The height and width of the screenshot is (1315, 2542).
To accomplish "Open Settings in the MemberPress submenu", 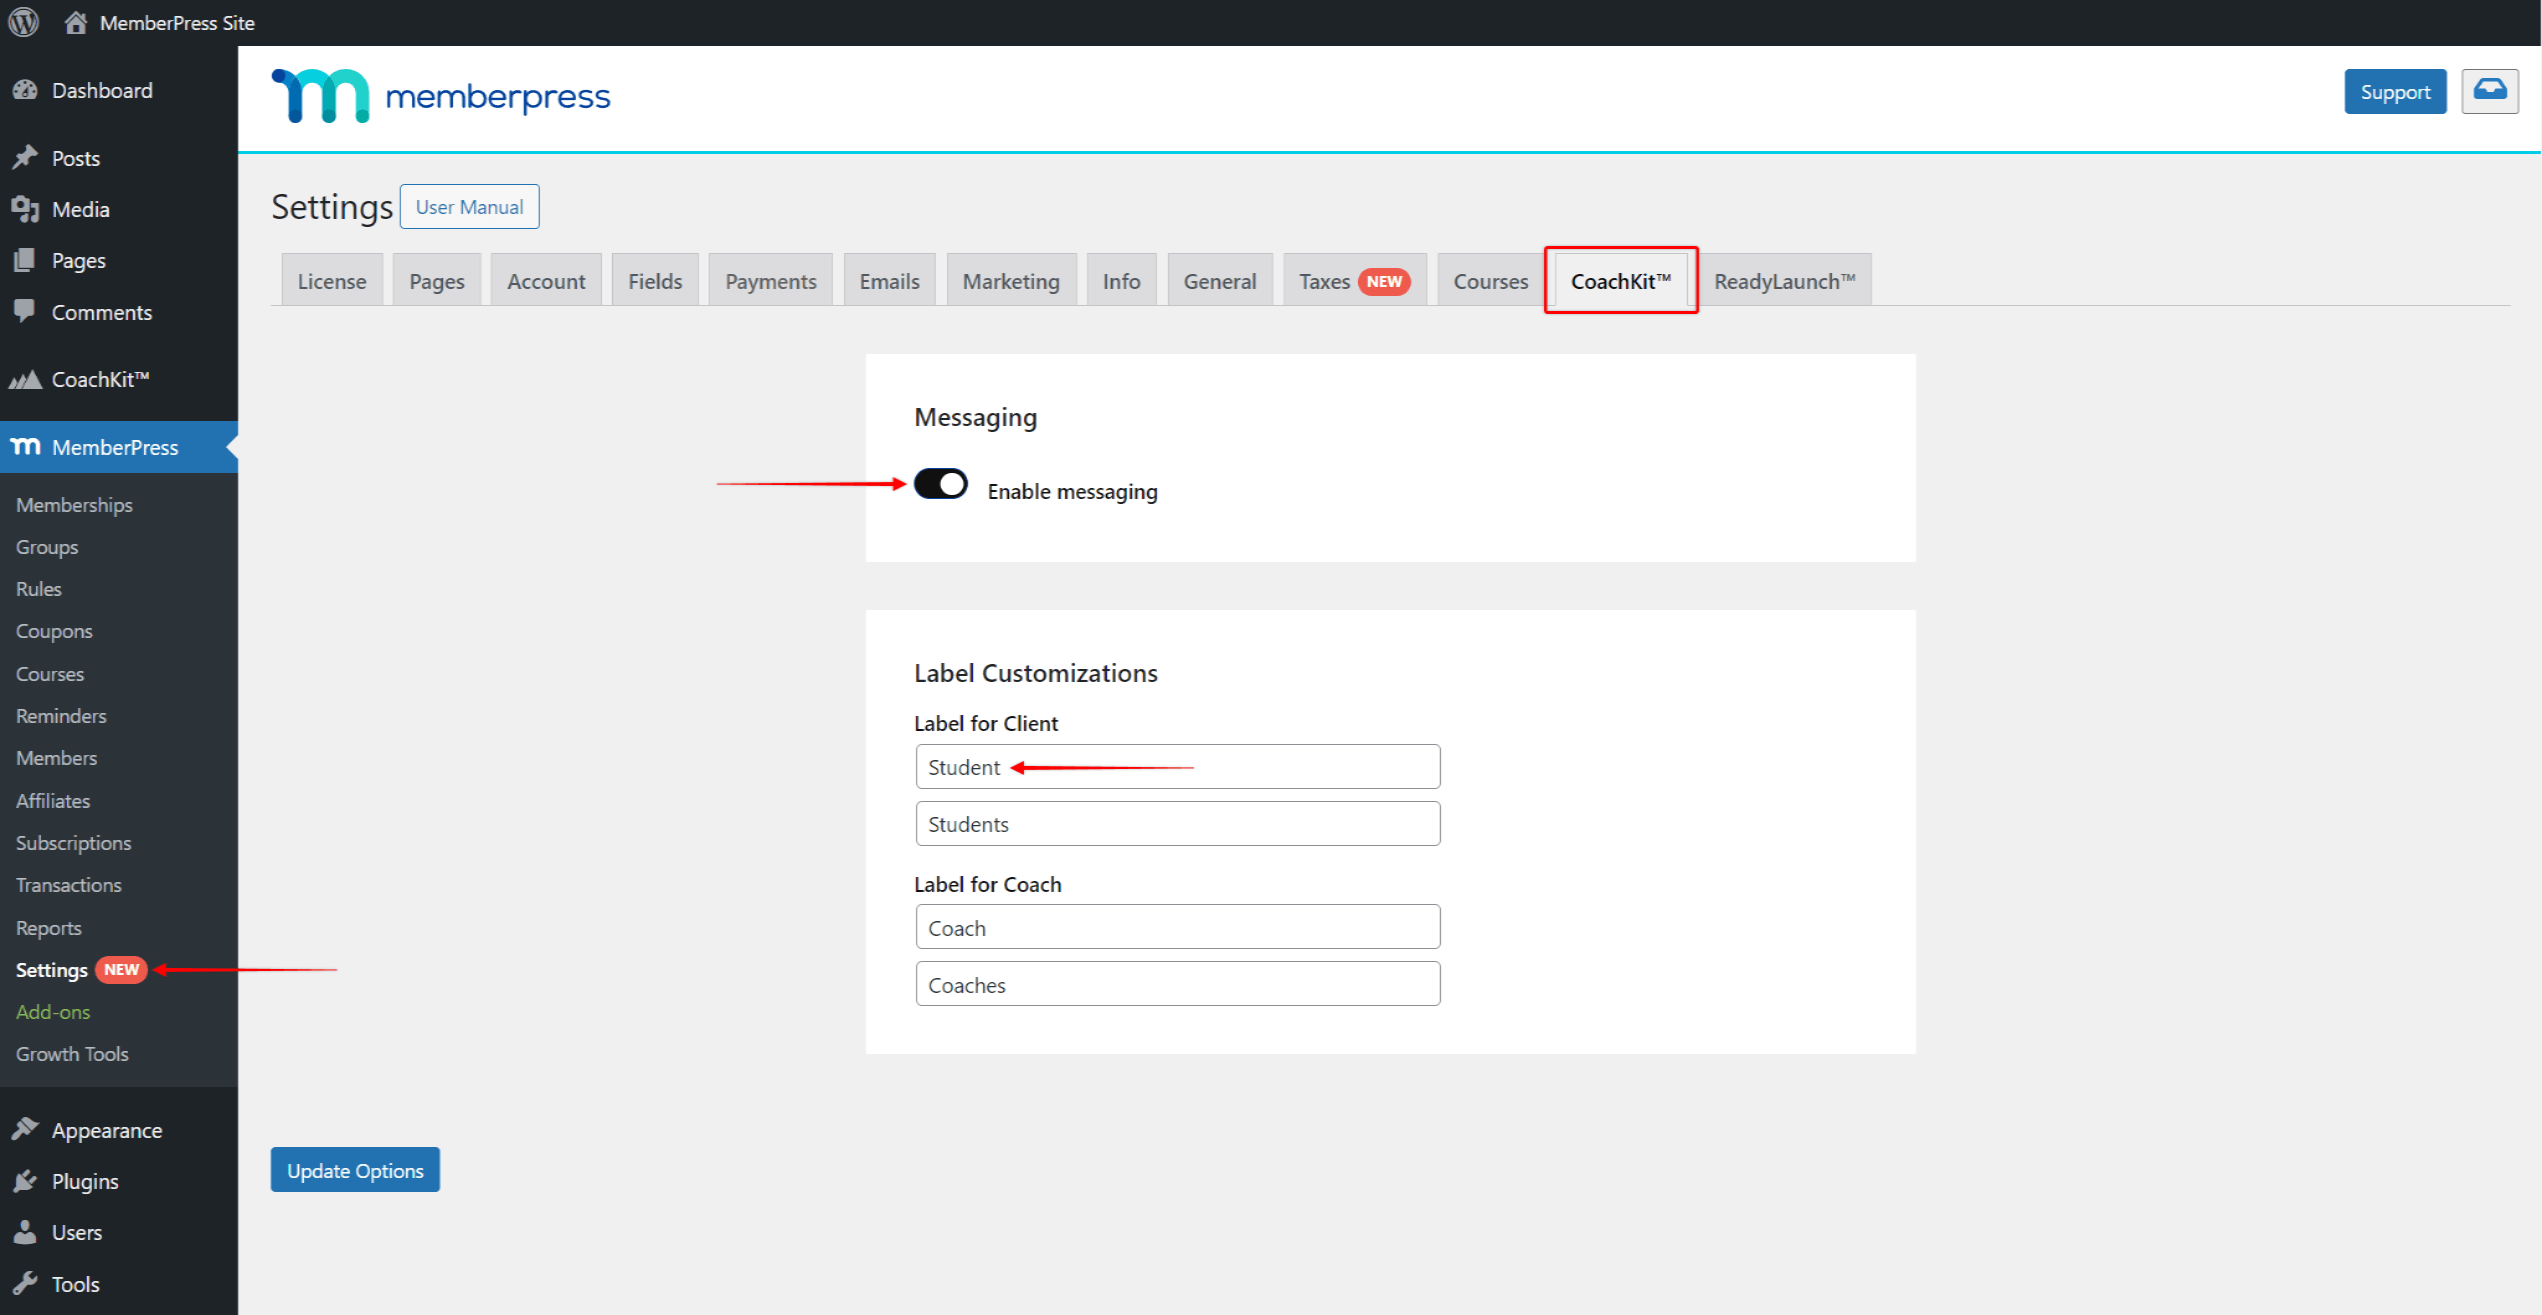I will pos(52,970).
